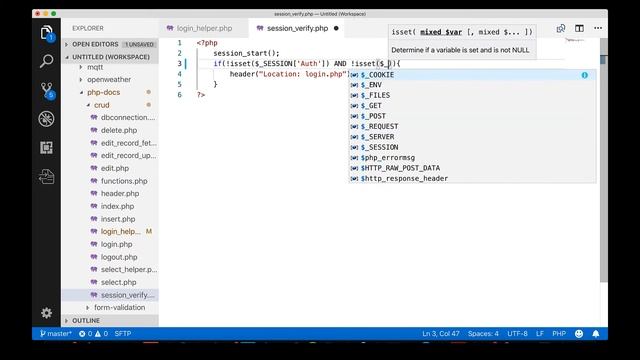Change language mode via PHP
The height and width of the screenshot is (360, 640).
pyautogui.click(x=559, y=333)
